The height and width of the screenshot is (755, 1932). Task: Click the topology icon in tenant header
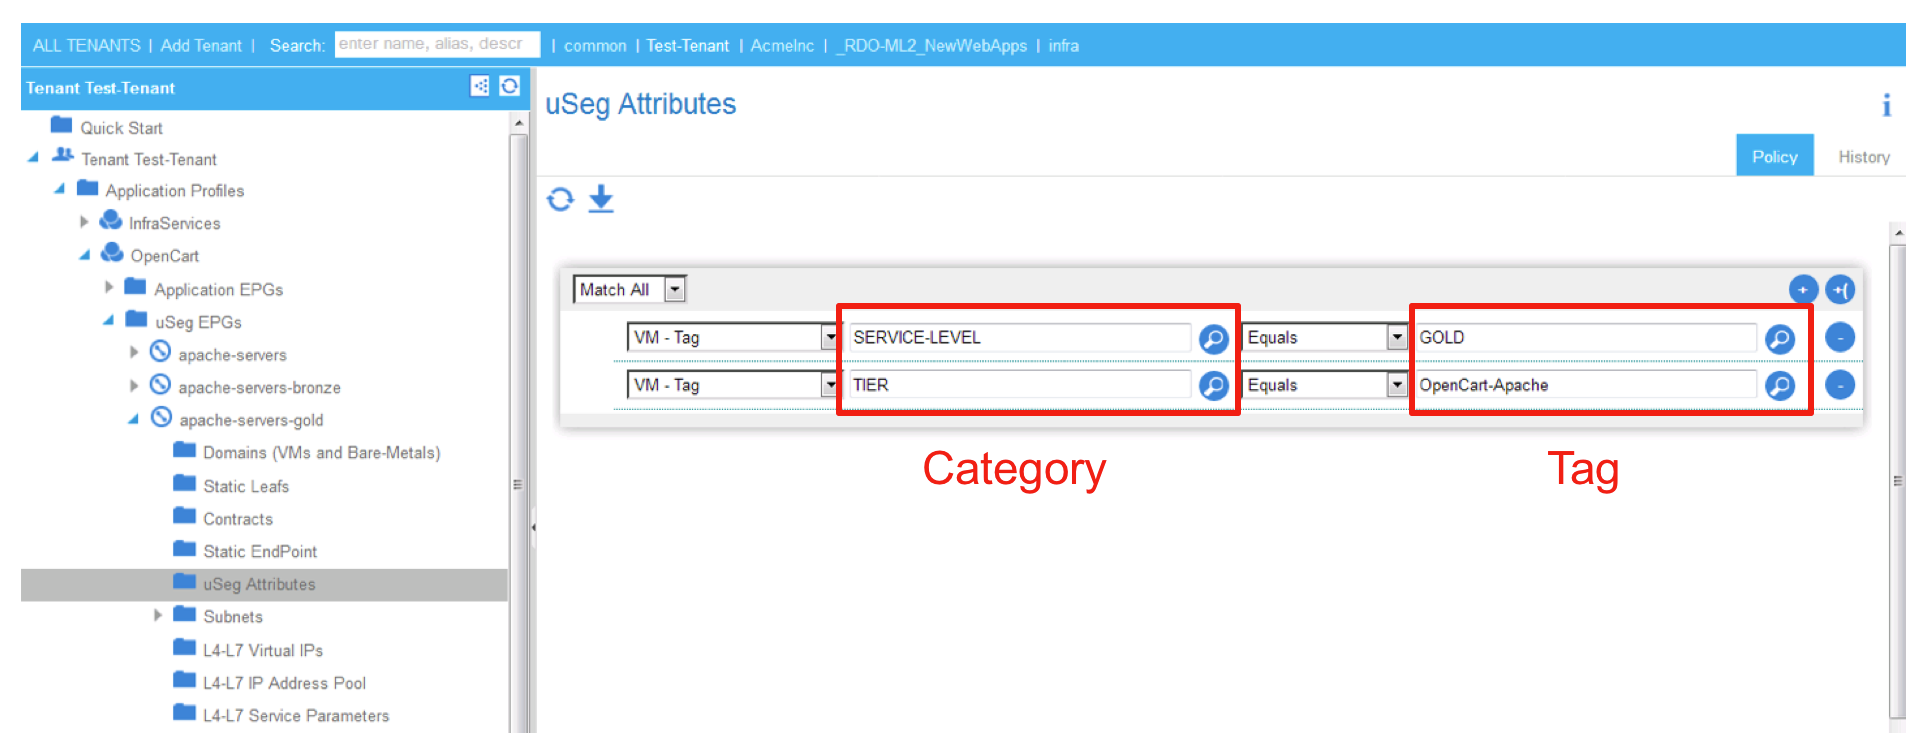coord(480,86)
